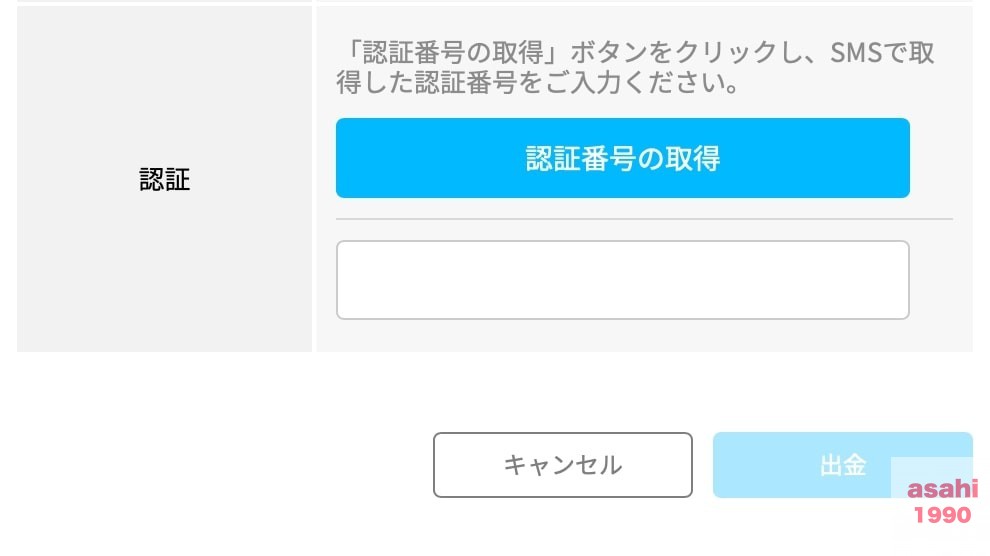Click the 認証番号の取得 button
990x556 pixels.
(x=623, y=158)
